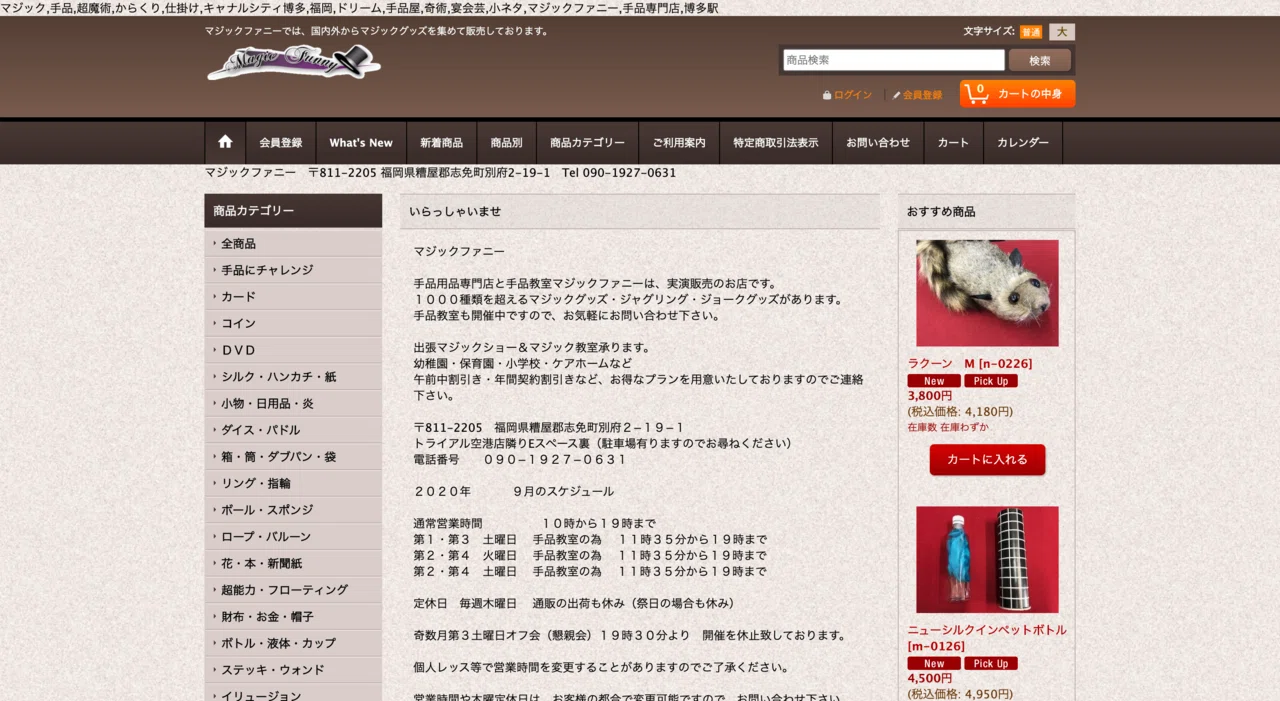Select シルク・ハンカチ・紙 category
The width and height of the screenshot is (1280, 701).
tap(293, 376)
